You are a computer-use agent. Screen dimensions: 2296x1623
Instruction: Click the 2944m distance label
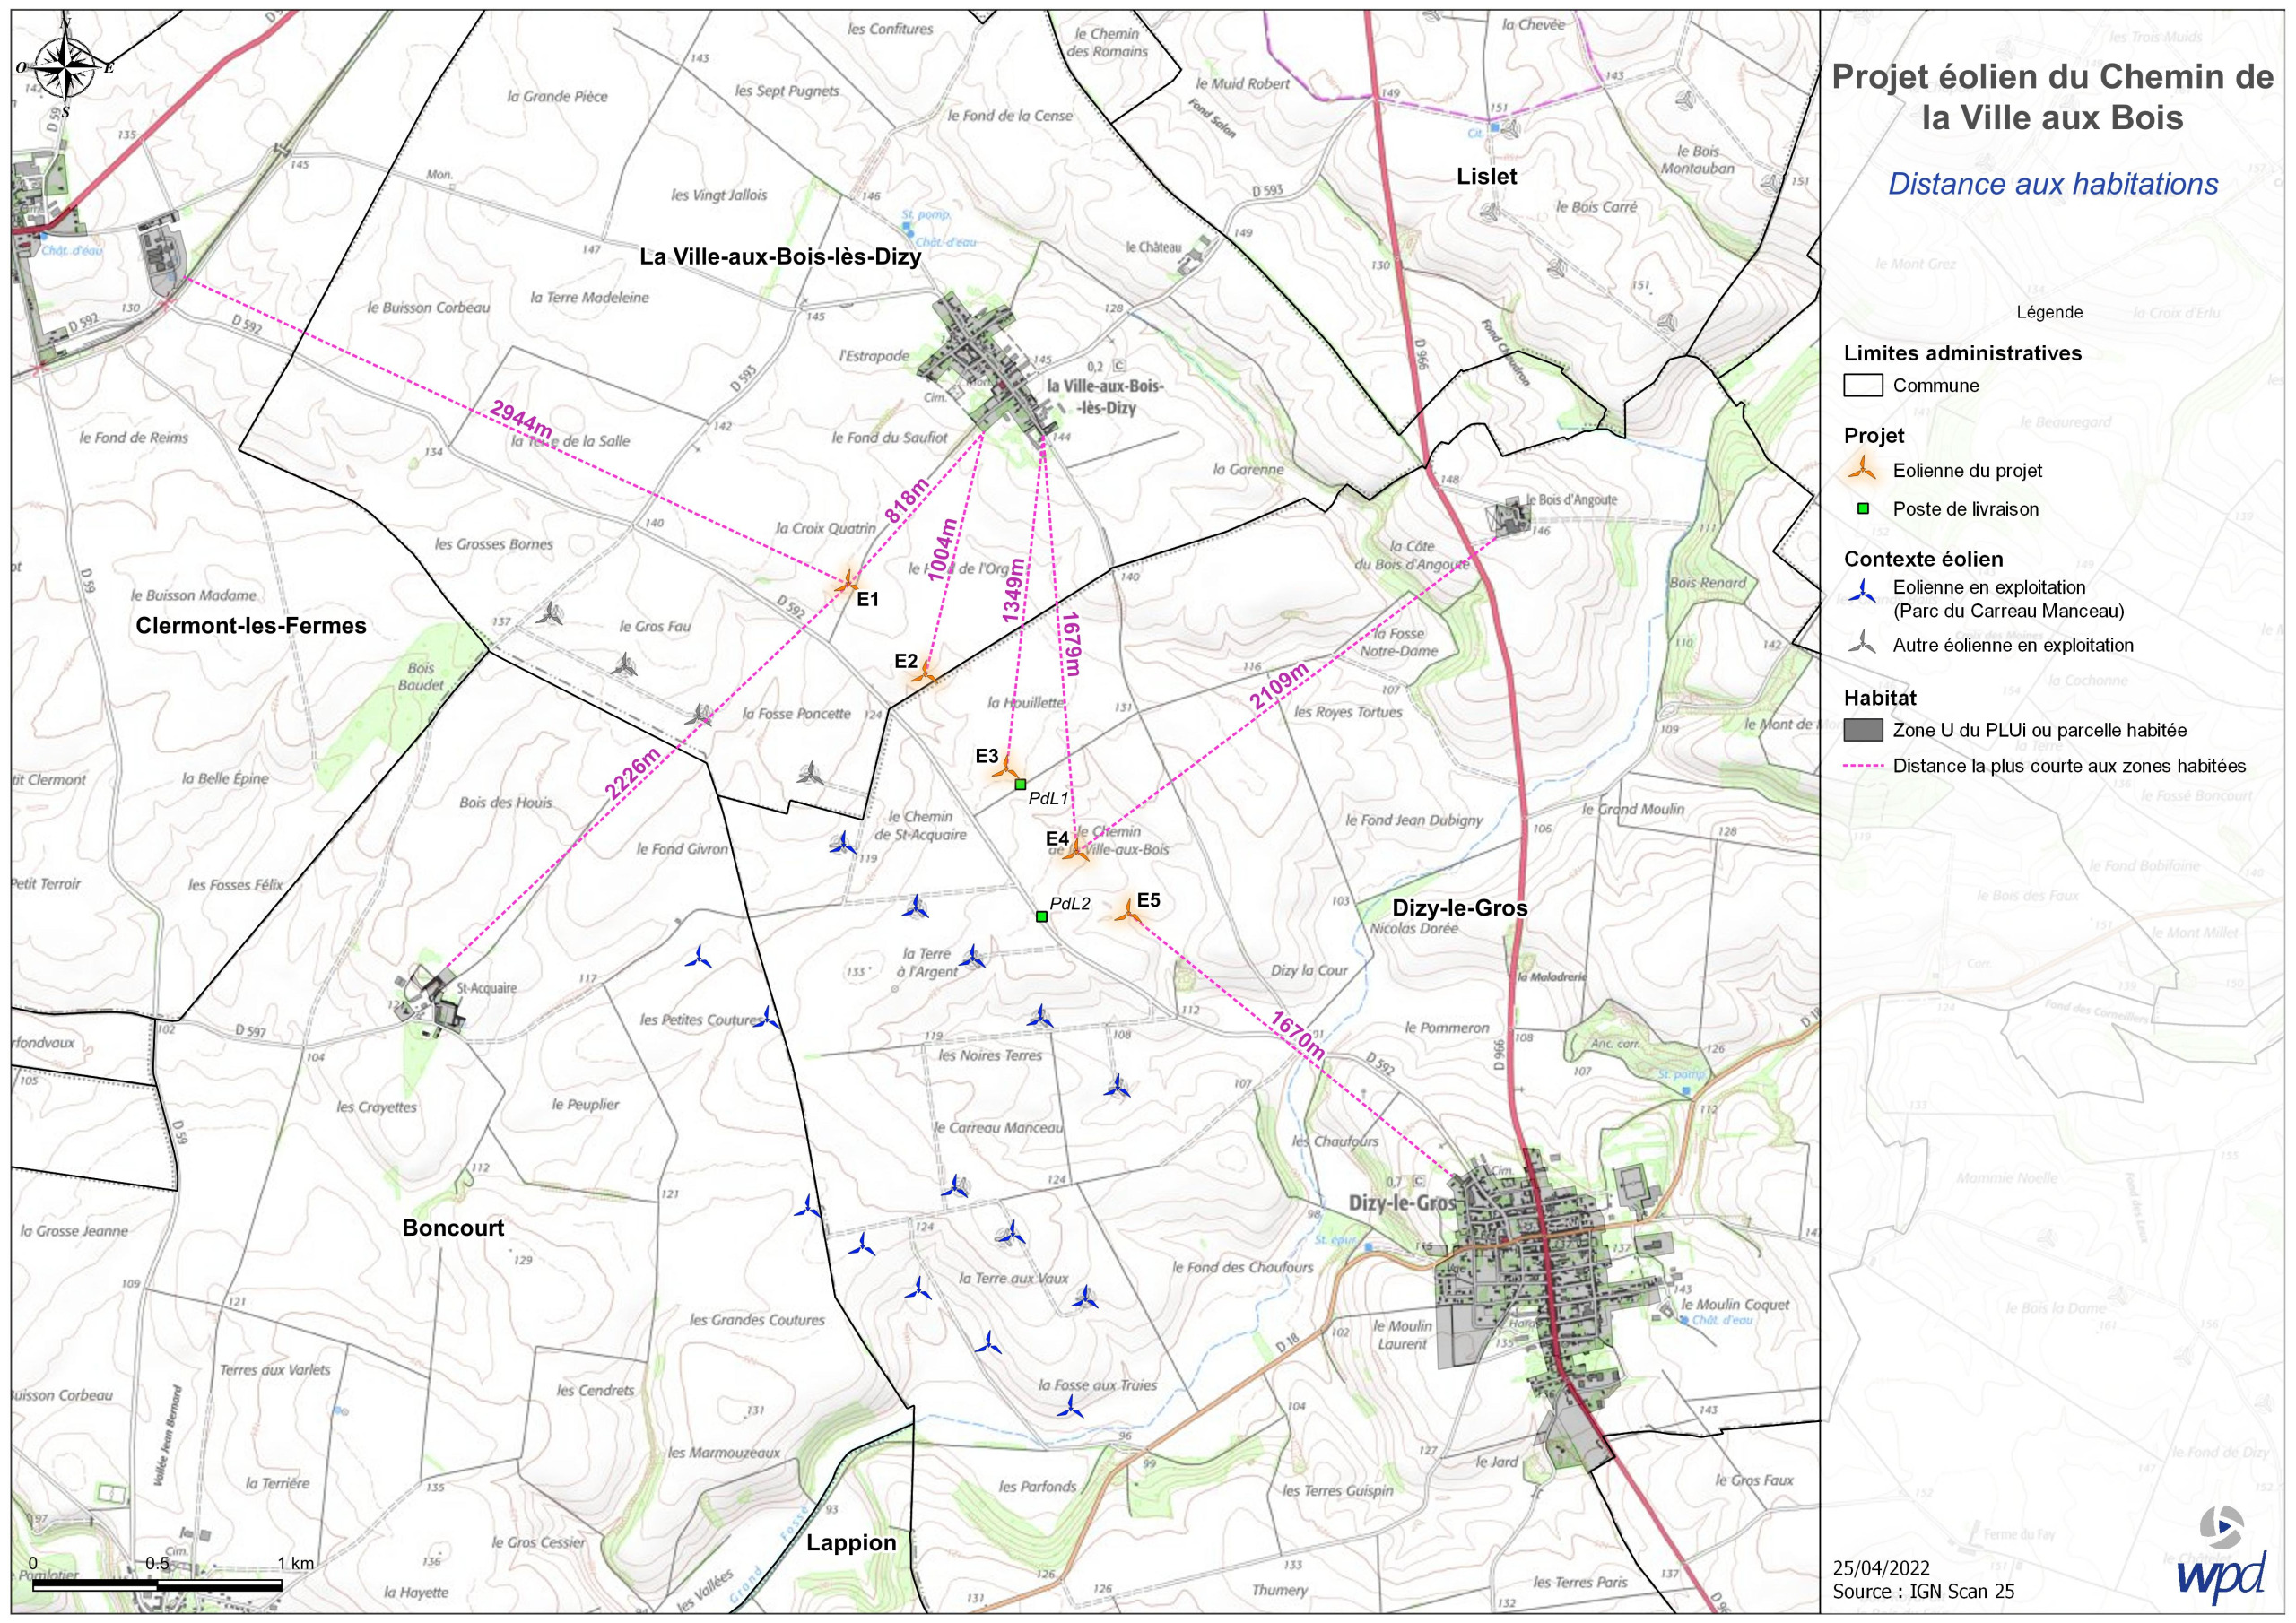point(521,419)
